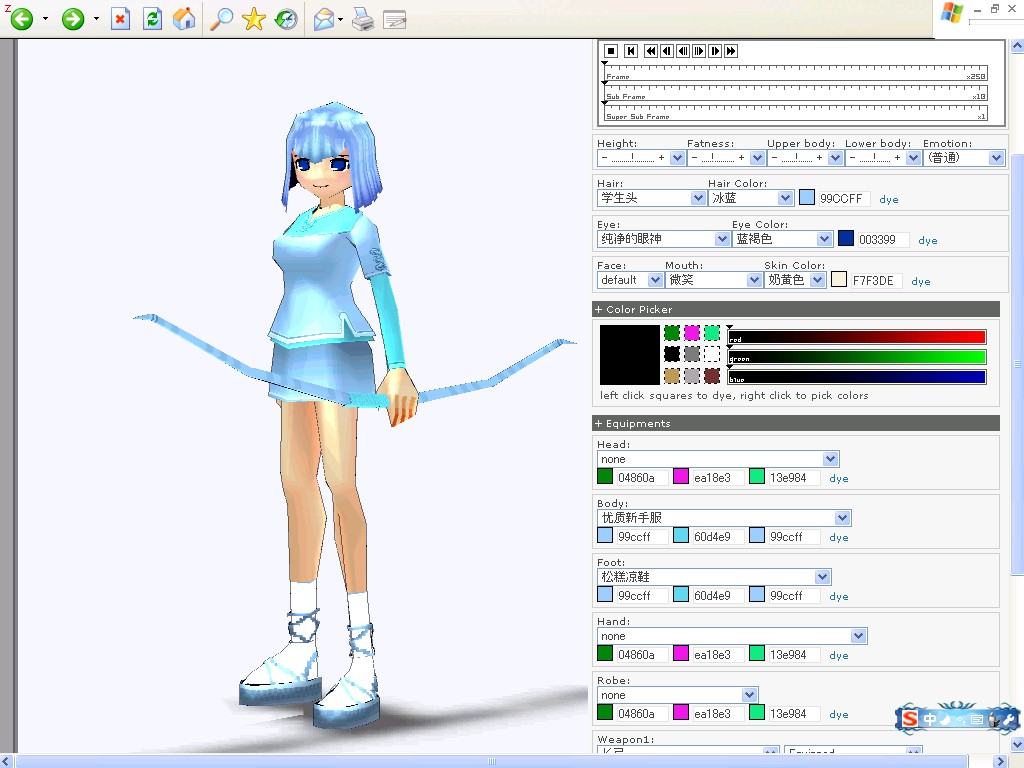This screenshot has width=1024, height=768.
Task: Open Search with the magnifier icon
Action: coord(221,19)
